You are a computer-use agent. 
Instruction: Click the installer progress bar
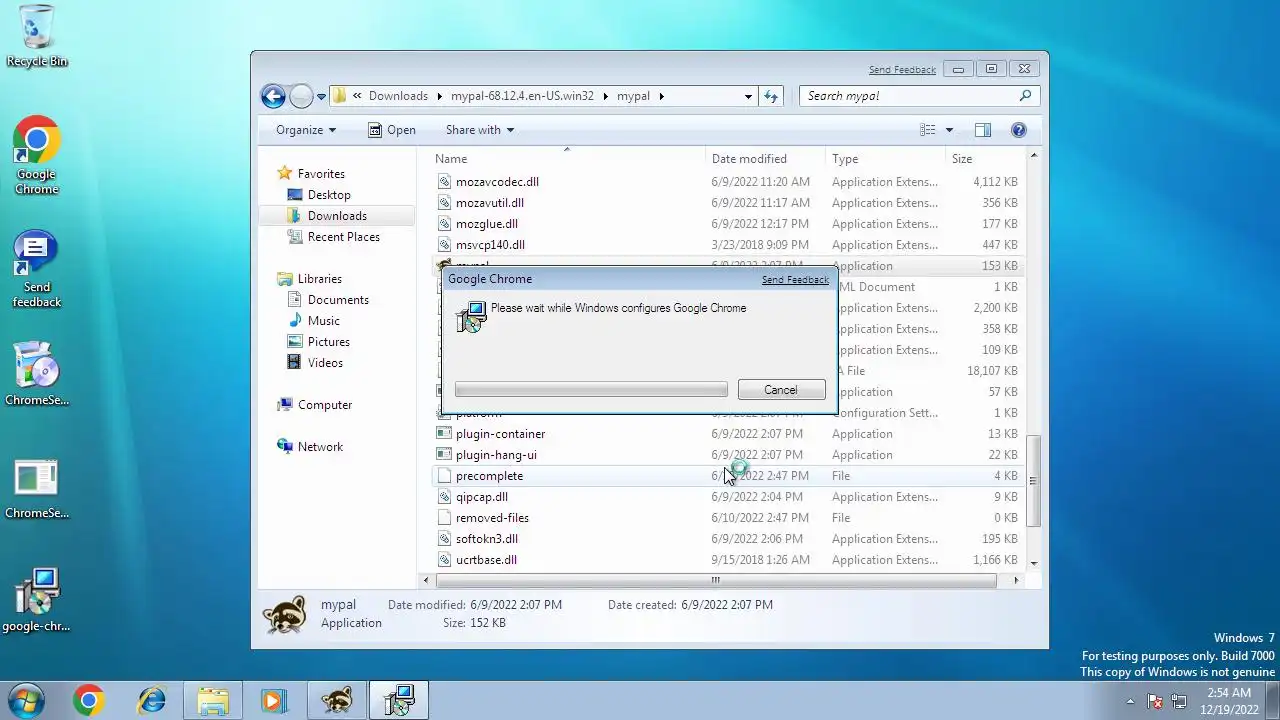point(591,390)
